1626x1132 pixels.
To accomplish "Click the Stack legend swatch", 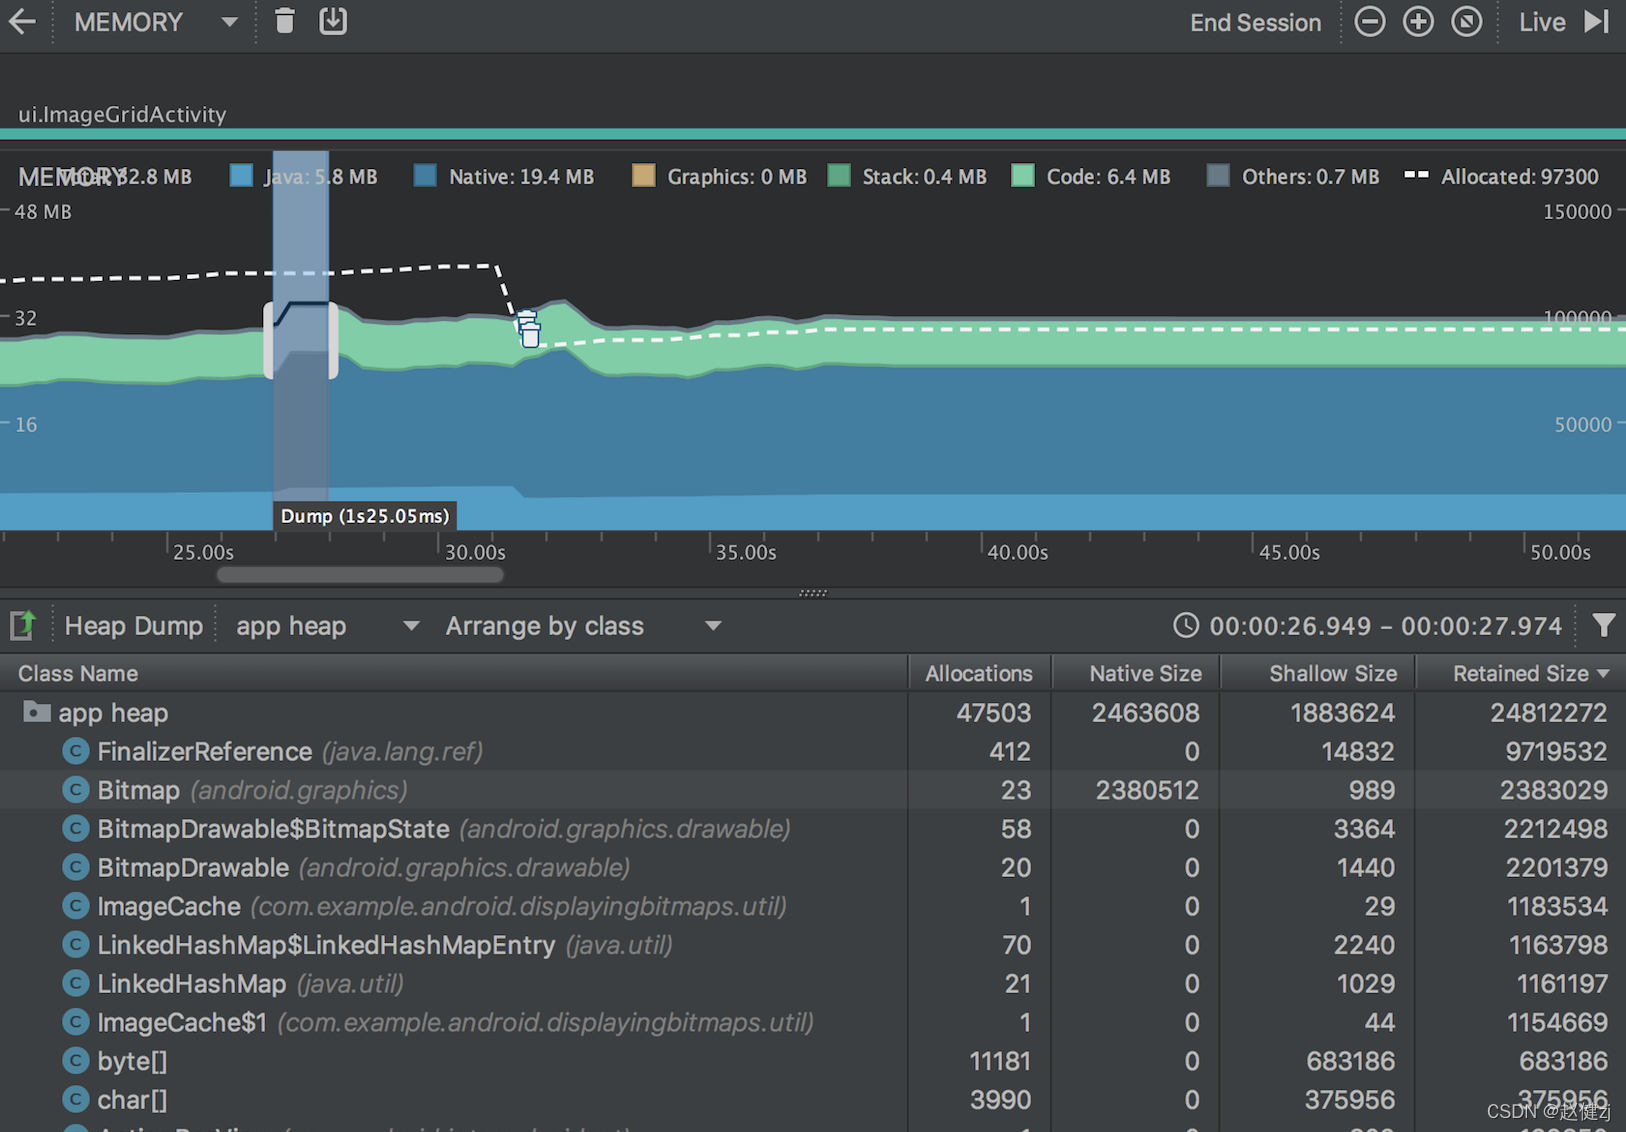I will [x=839, y=176].
